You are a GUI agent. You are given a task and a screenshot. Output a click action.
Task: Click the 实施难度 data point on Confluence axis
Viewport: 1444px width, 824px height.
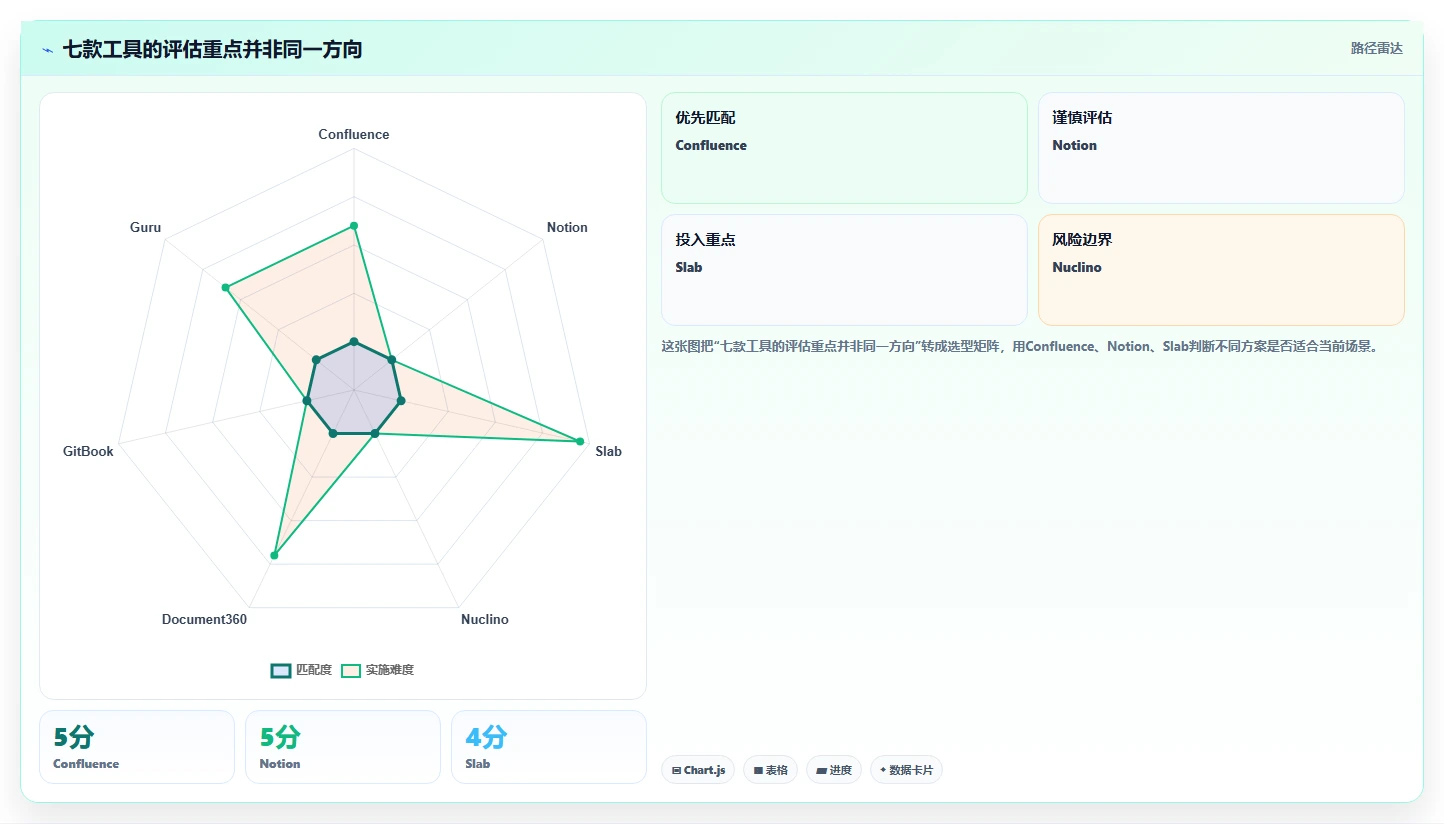(353, 226)
